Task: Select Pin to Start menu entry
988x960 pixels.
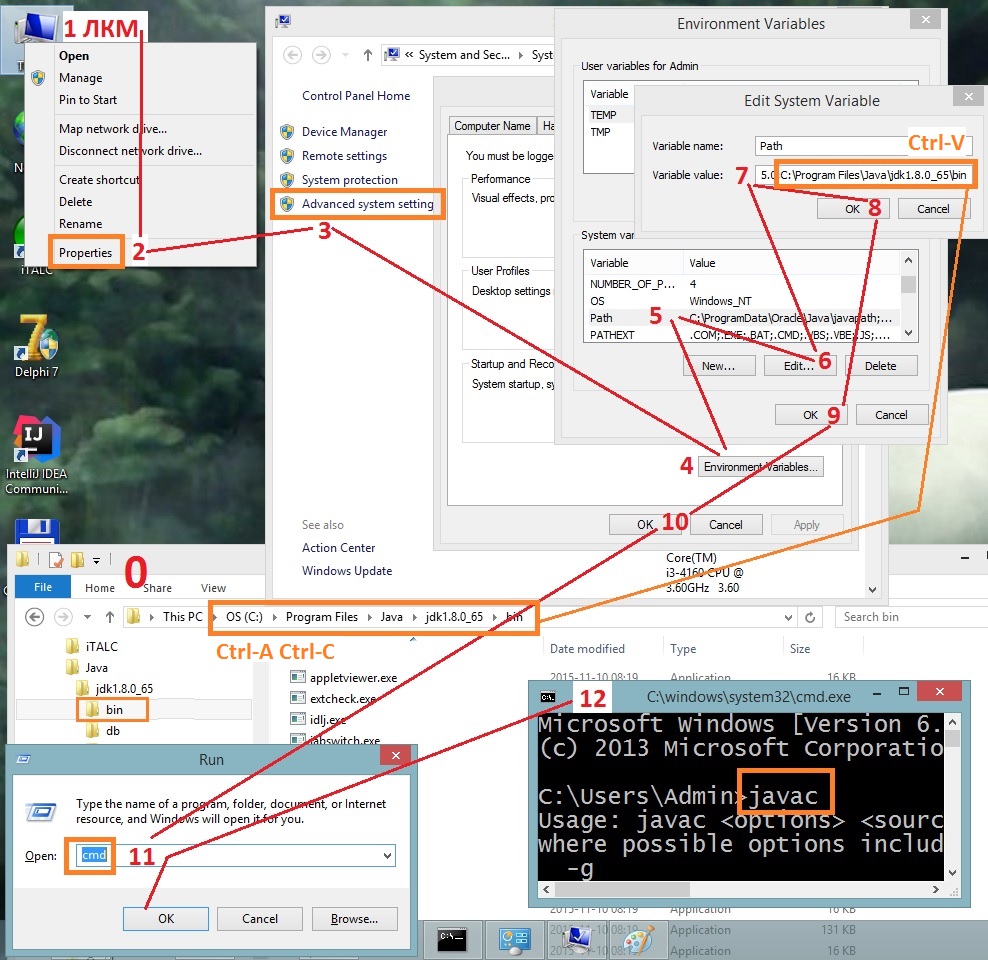Action: [x=88, y=100]
